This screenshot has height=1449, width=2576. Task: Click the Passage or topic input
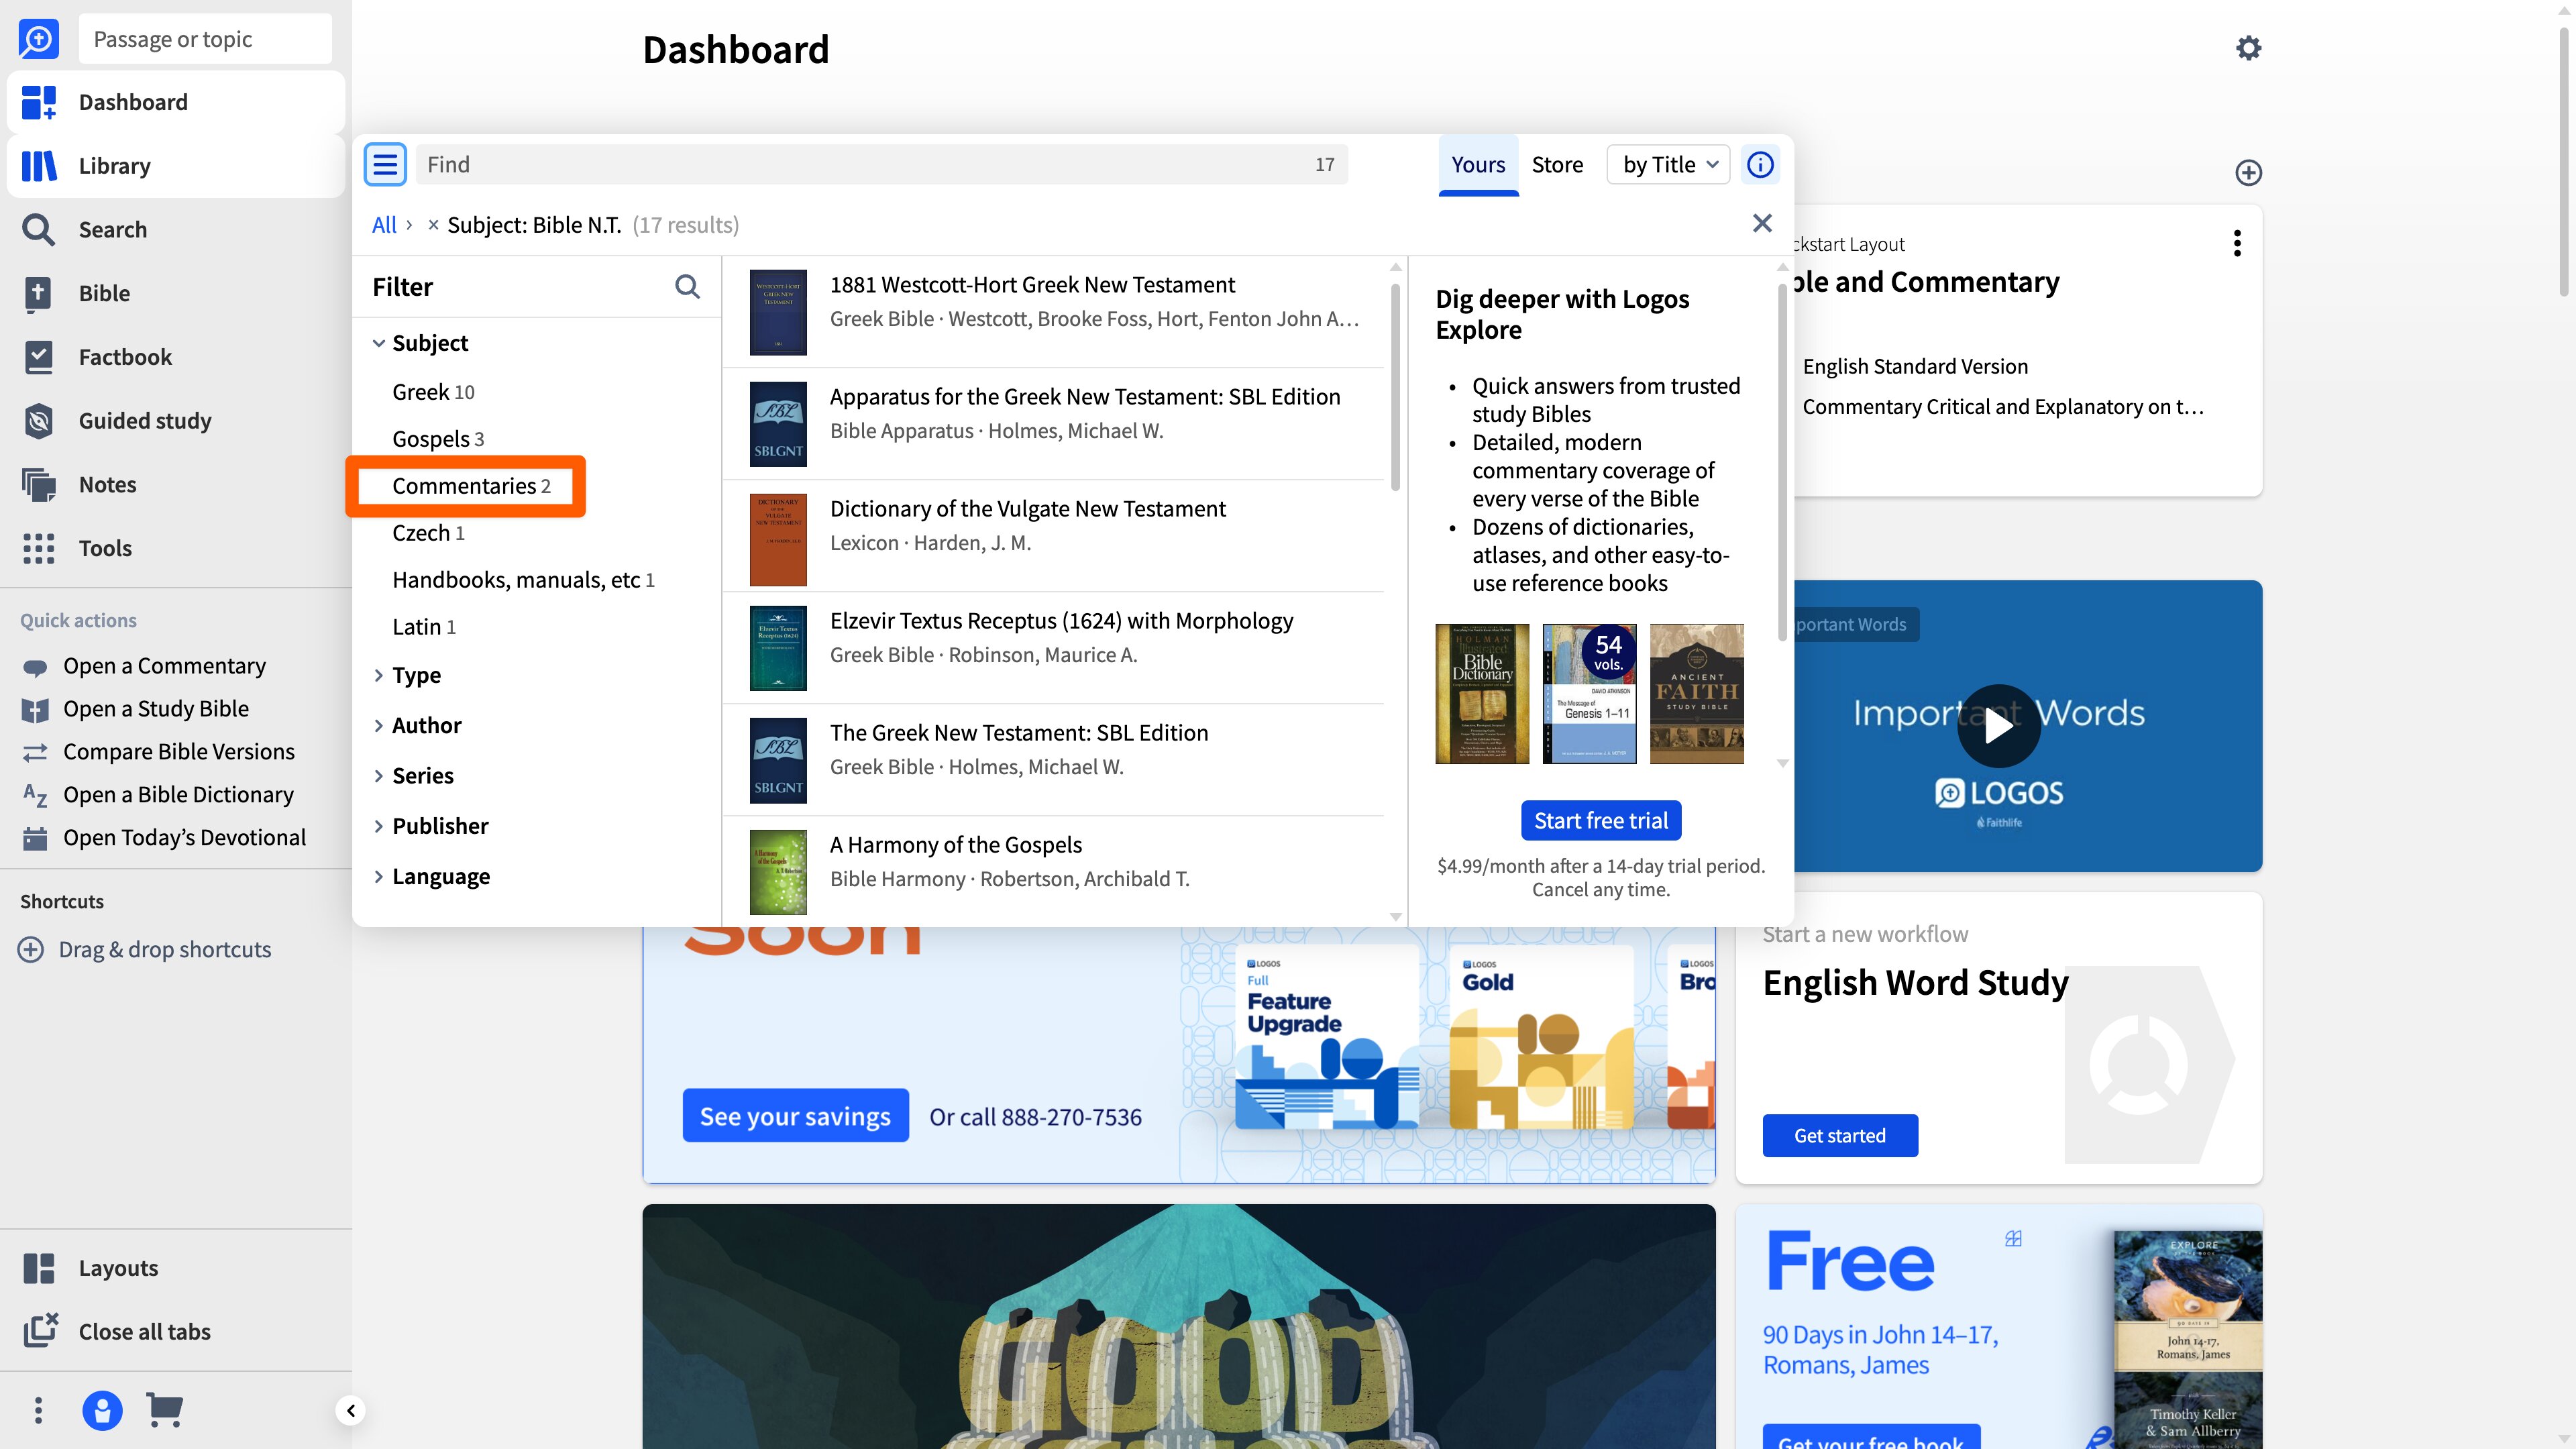click(205, 39)
